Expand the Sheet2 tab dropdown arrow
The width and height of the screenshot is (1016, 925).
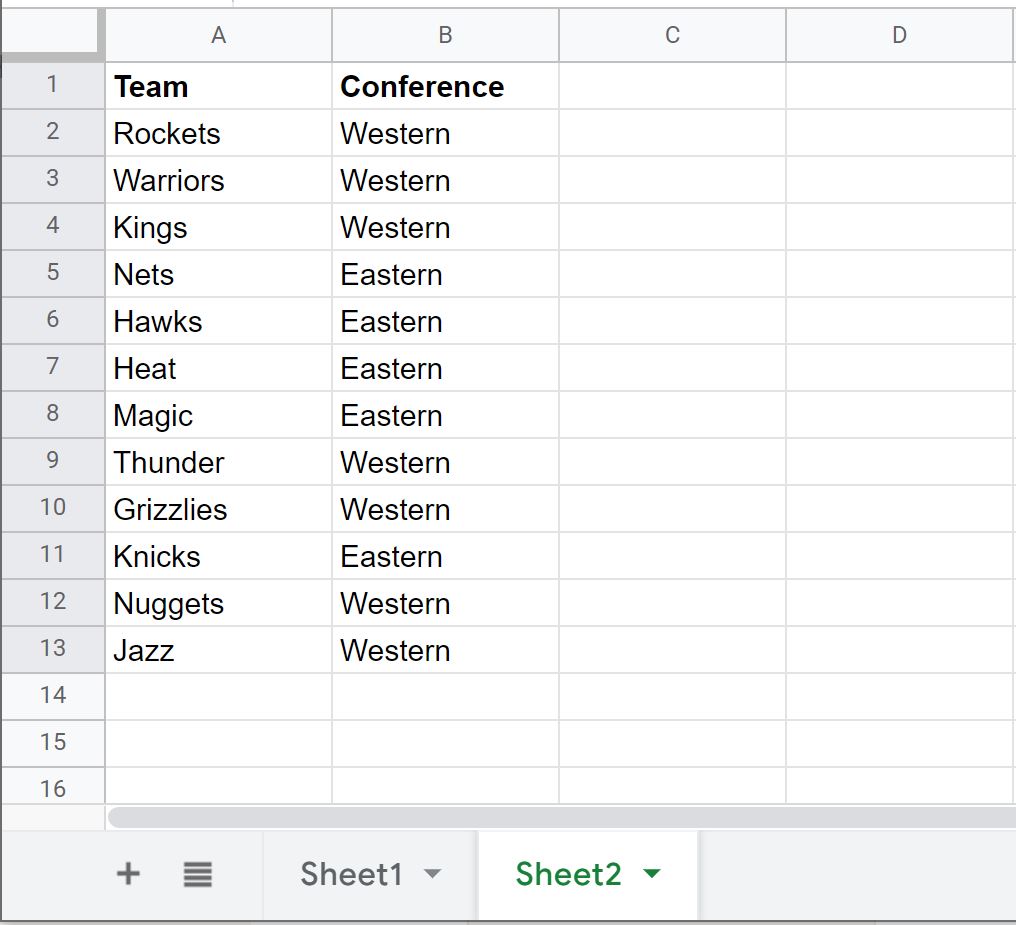coord(652,874)
